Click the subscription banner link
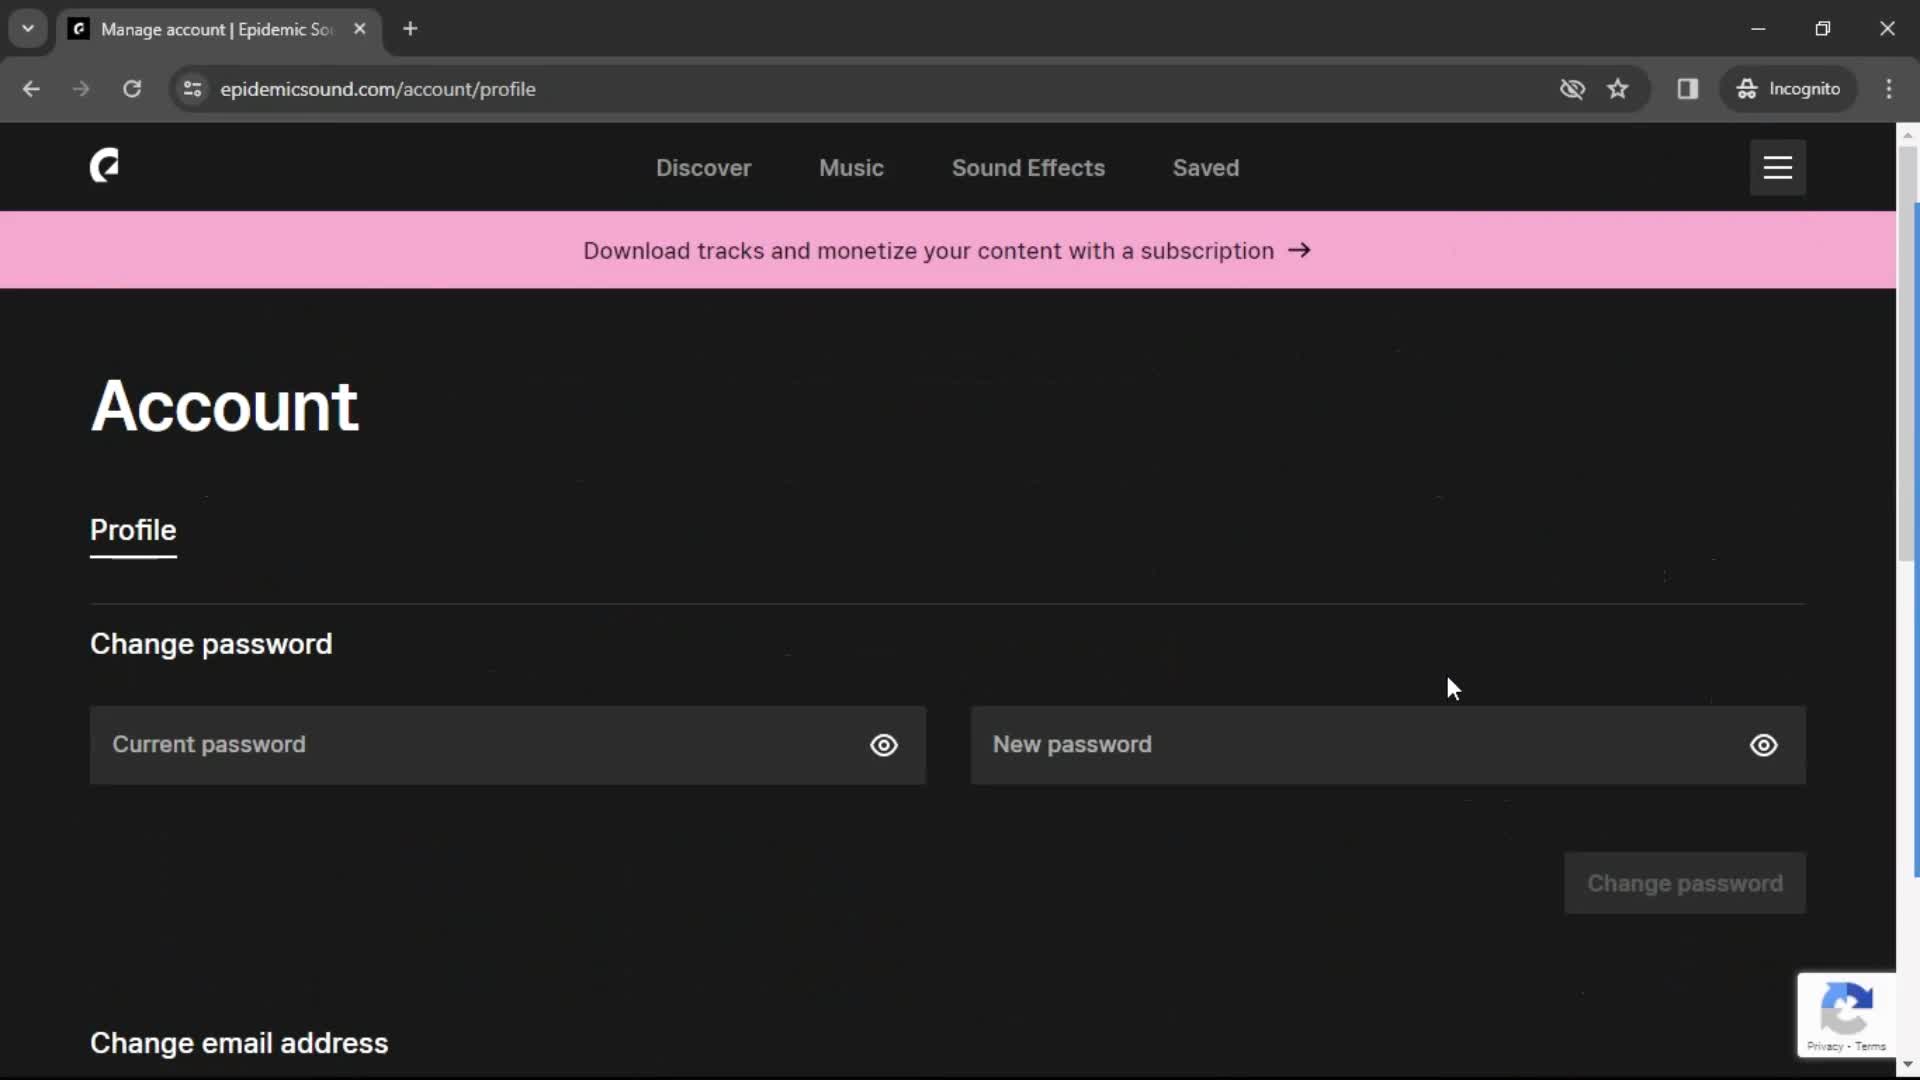 947,249
